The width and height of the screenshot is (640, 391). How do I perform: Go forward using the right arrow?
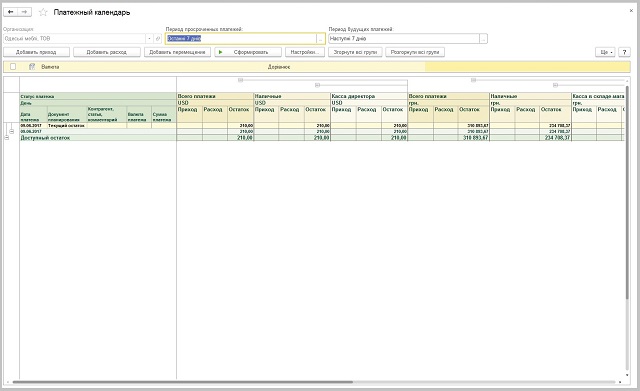pyautogui.click(x=24, y=12)
